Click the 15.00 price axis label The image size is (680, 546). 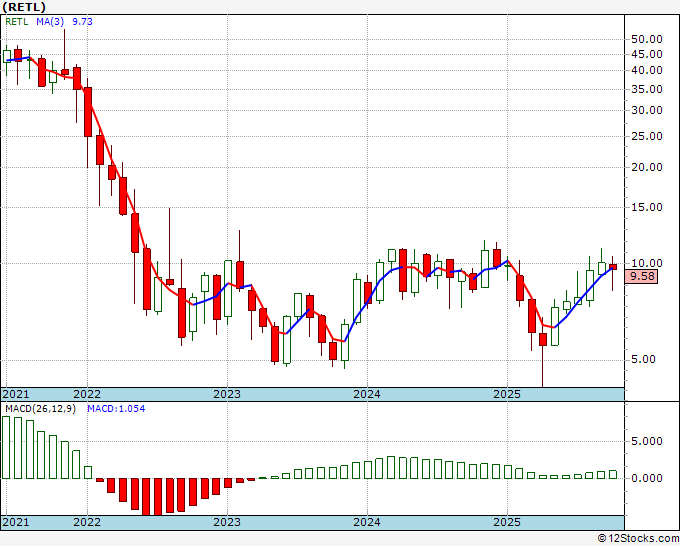tap(647, 207)
